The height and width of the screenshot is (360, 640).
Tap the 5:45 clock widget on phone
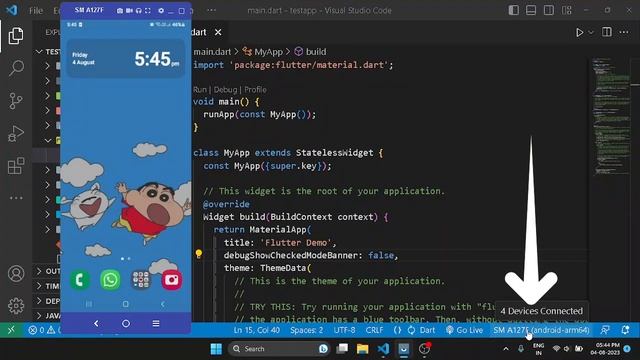pos(126,59)
